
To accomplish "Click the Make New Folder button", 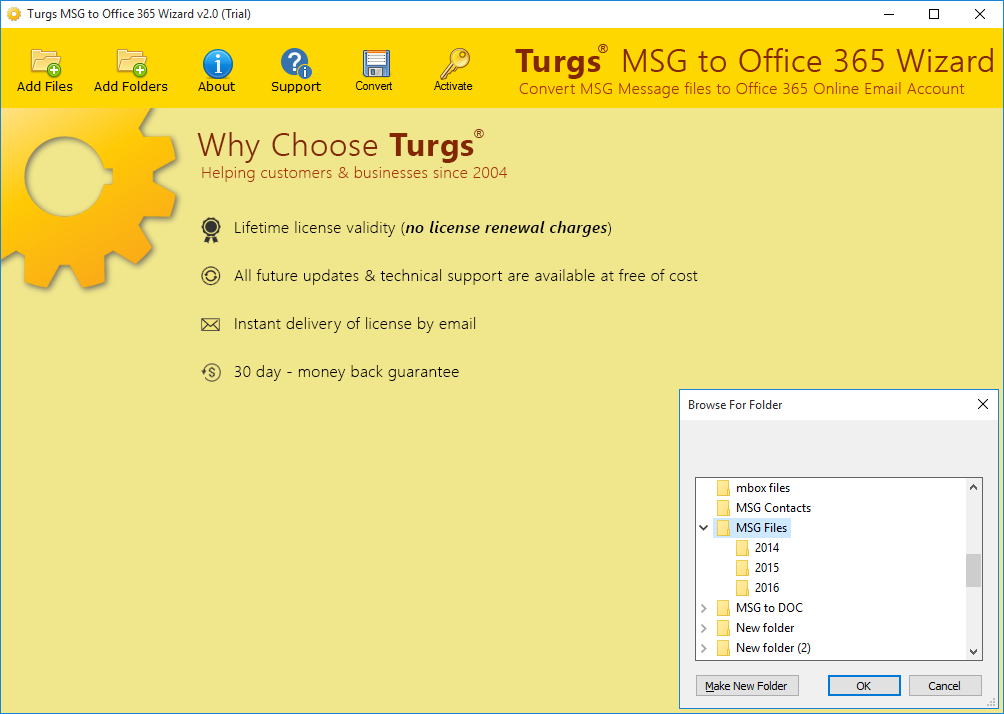I will coord(747,686).
